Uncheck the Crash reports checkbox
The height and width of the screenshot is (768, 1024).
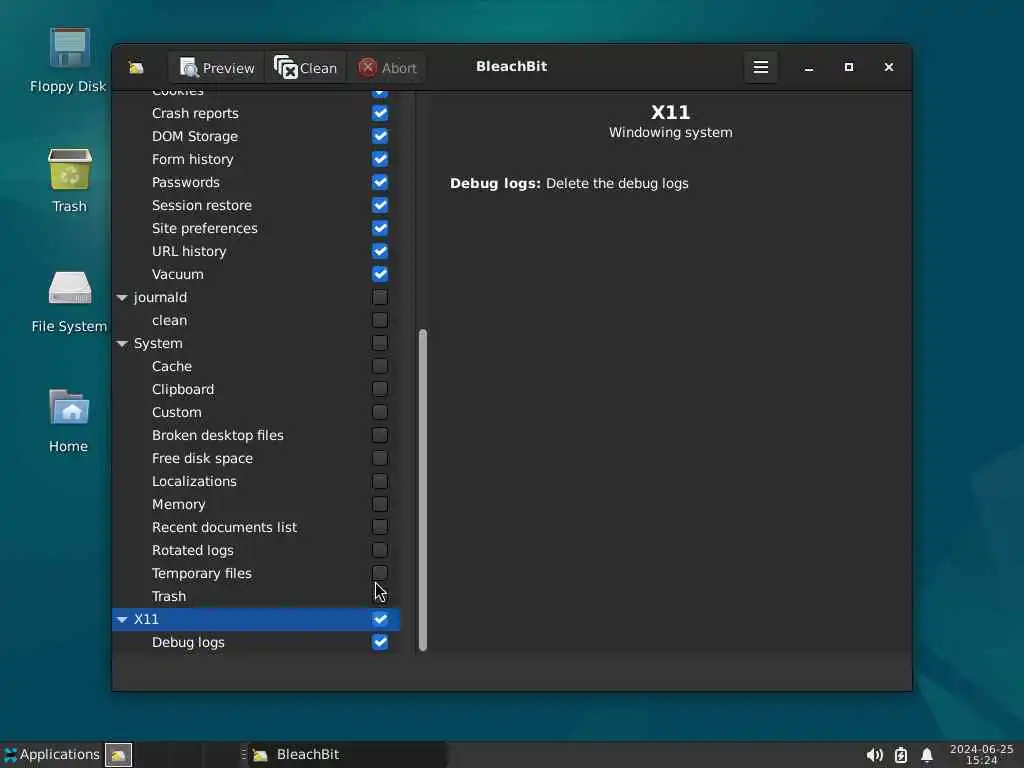tap(380, 113)
